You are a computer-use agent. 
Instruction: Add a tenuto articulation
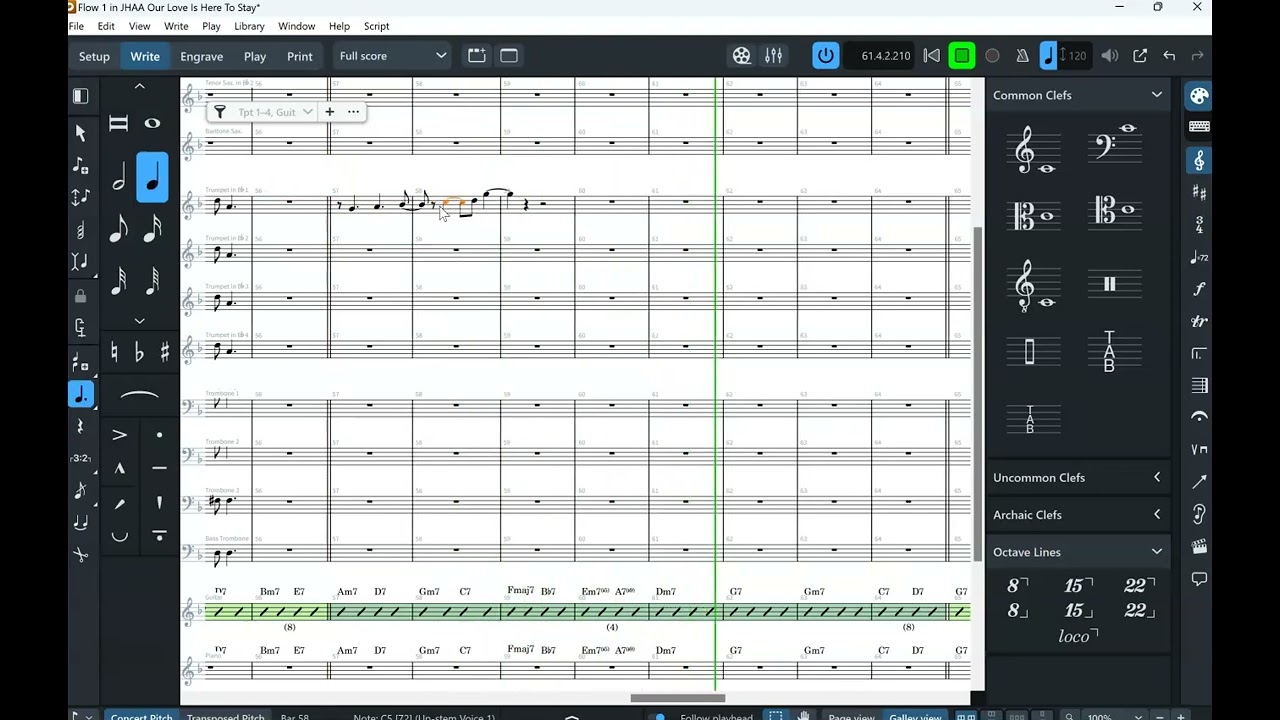[x=159, y=468]
